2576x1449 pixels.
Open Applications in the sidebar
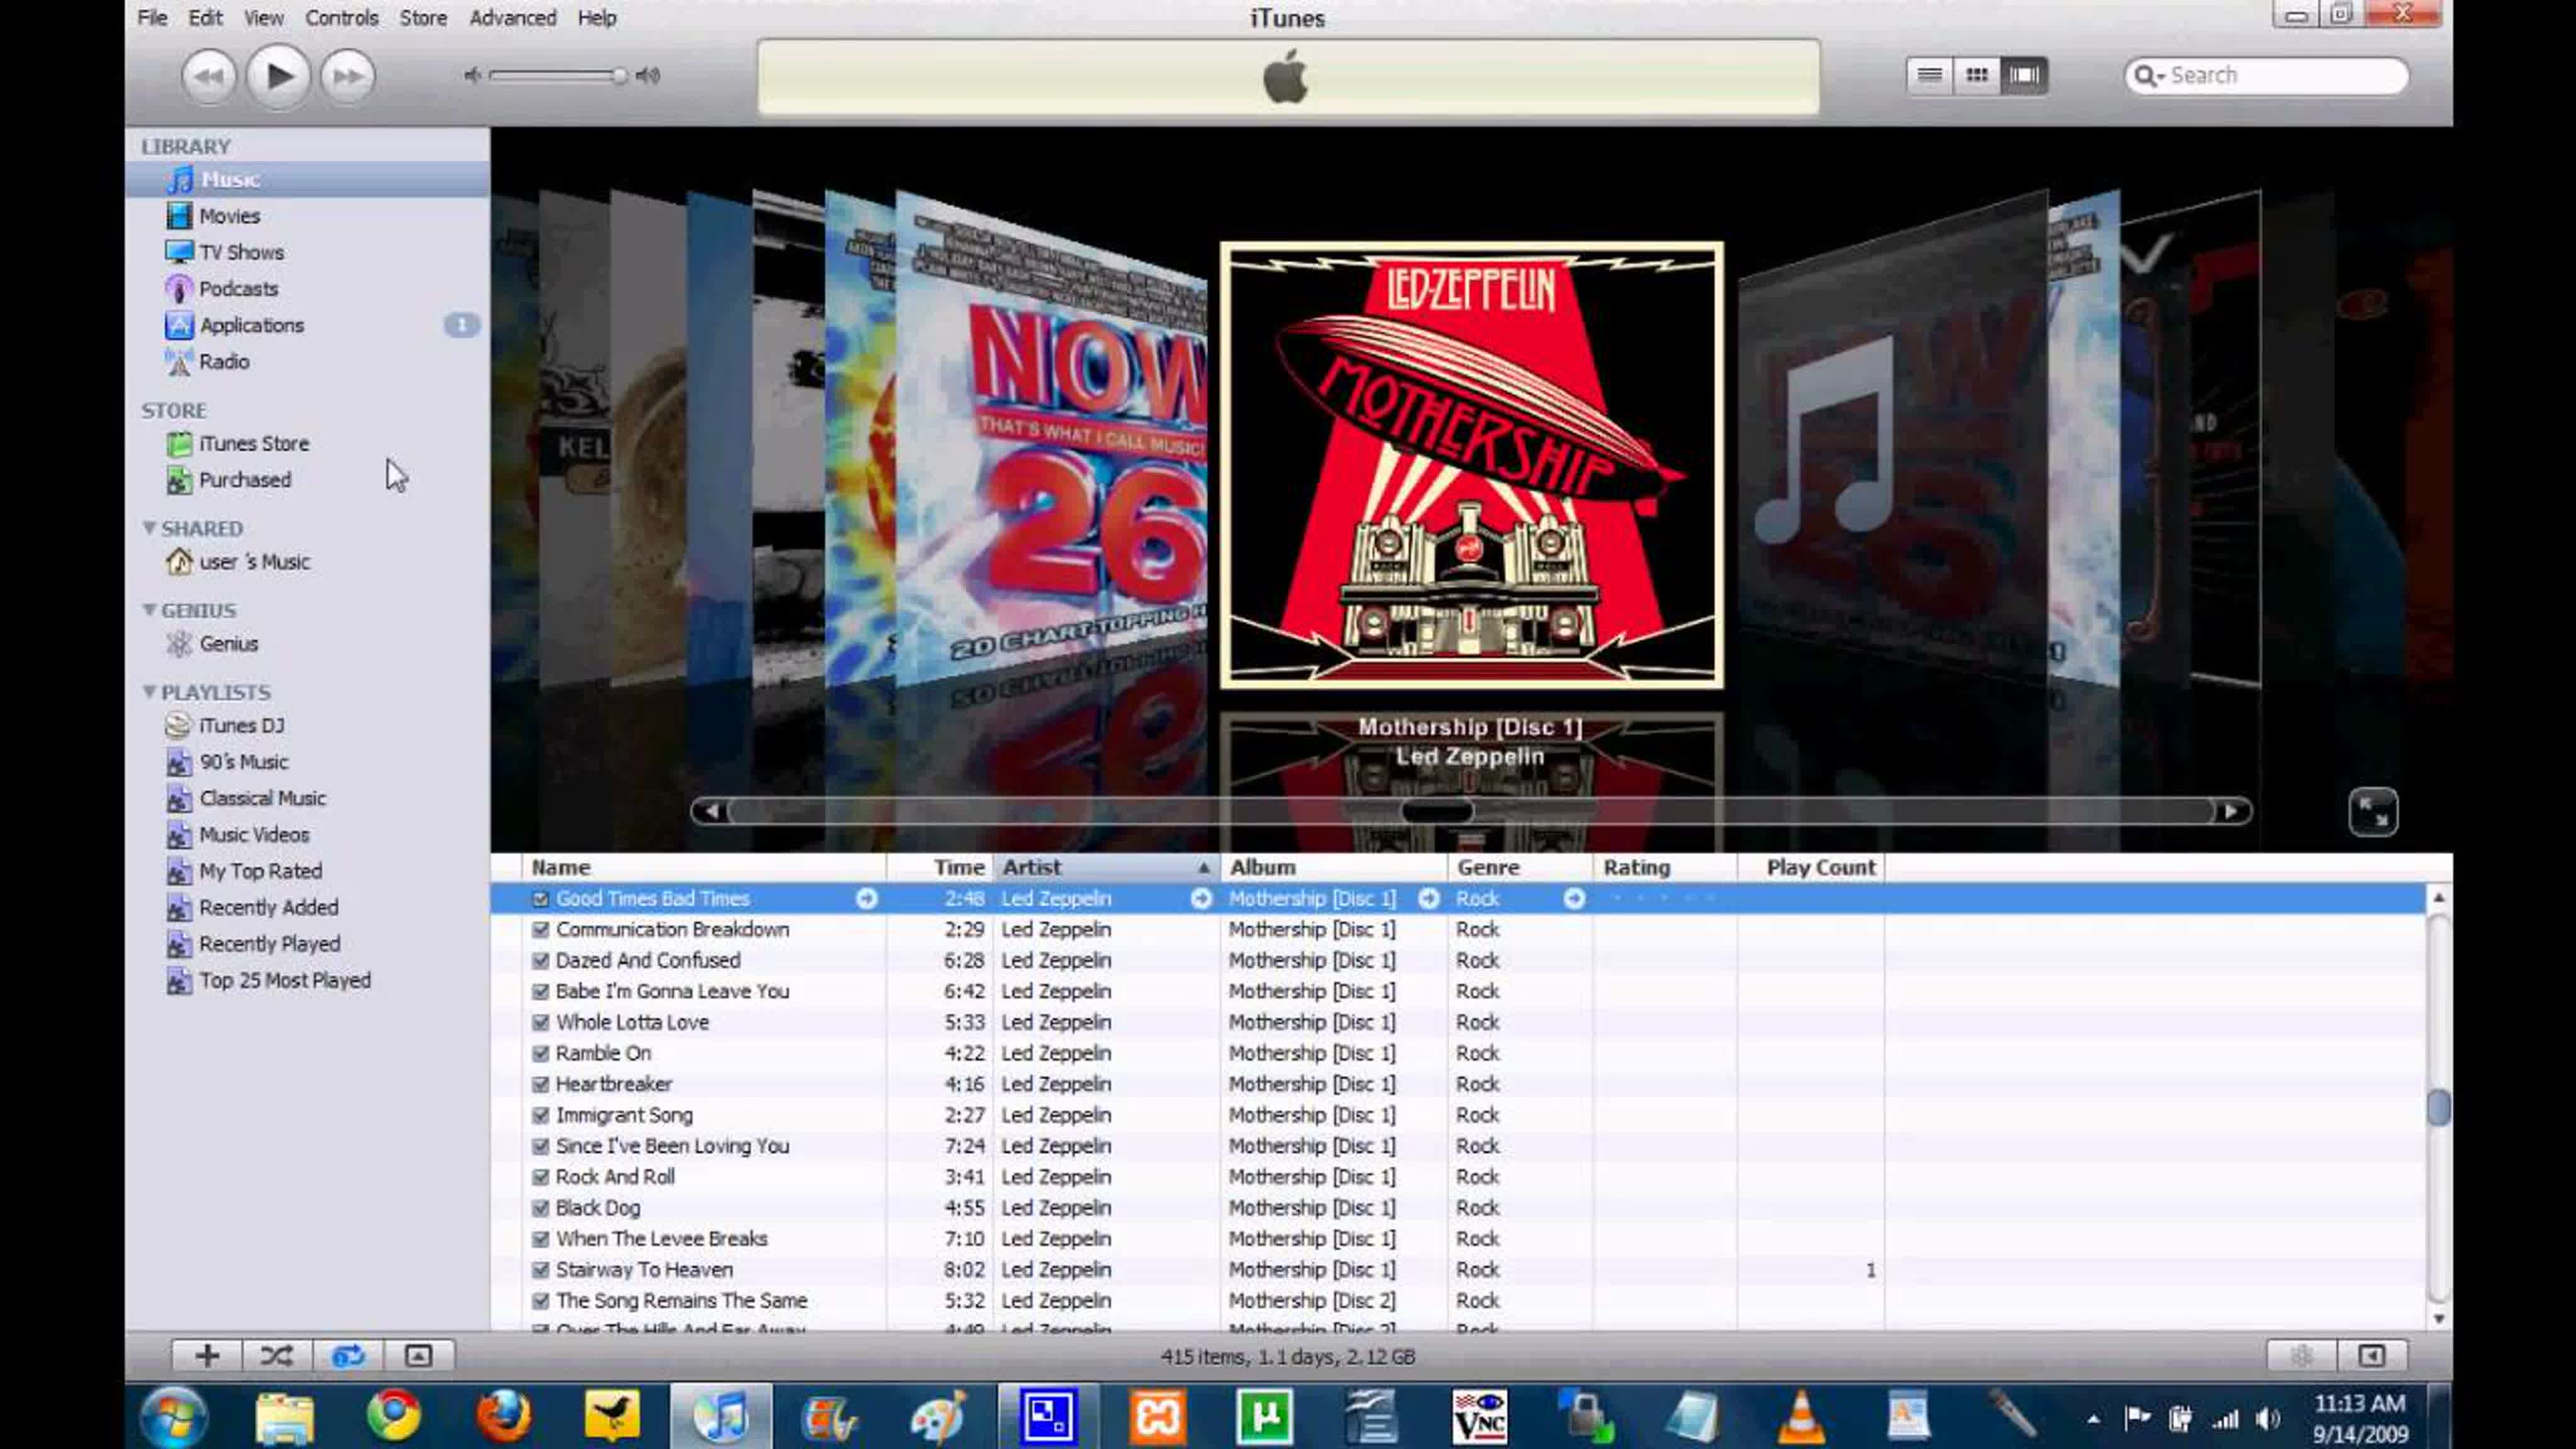[x=251, y=325]
